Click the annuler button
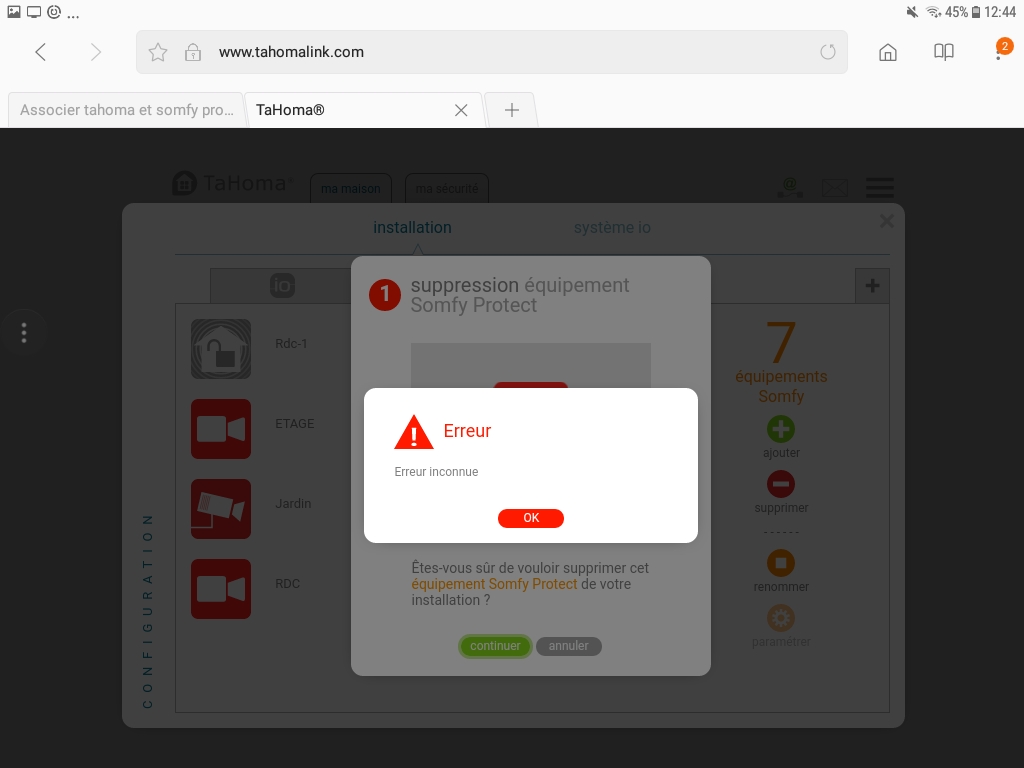 tap(568, 646)
